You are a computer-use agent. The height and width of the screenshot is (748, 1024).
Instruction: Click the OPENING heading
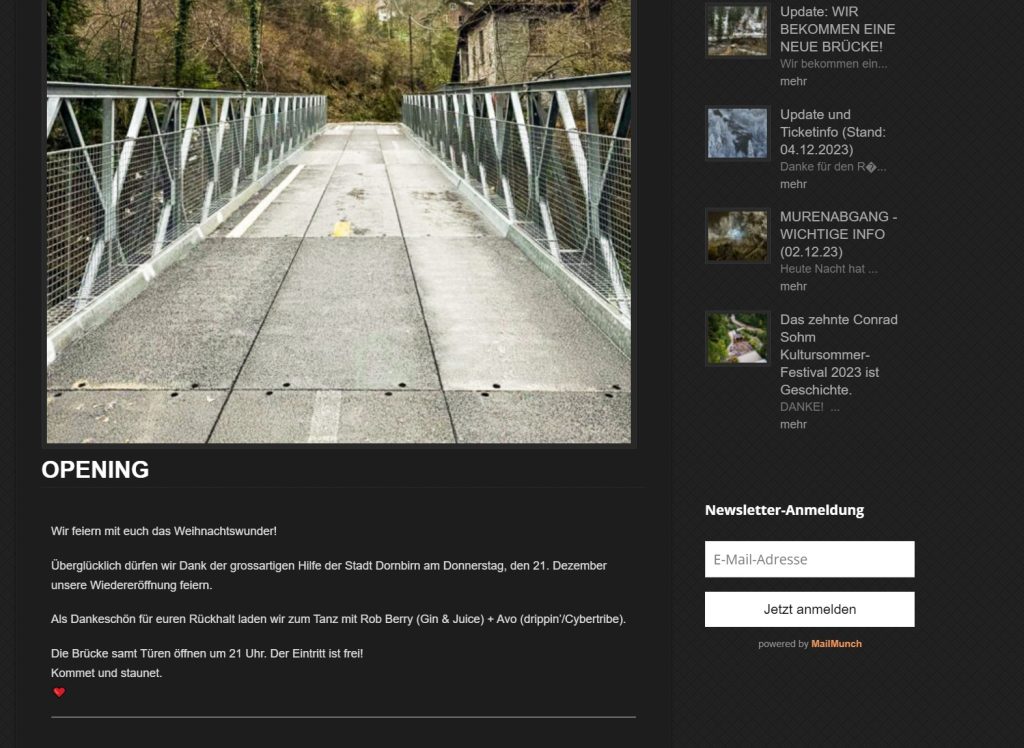tap(95, 470)
